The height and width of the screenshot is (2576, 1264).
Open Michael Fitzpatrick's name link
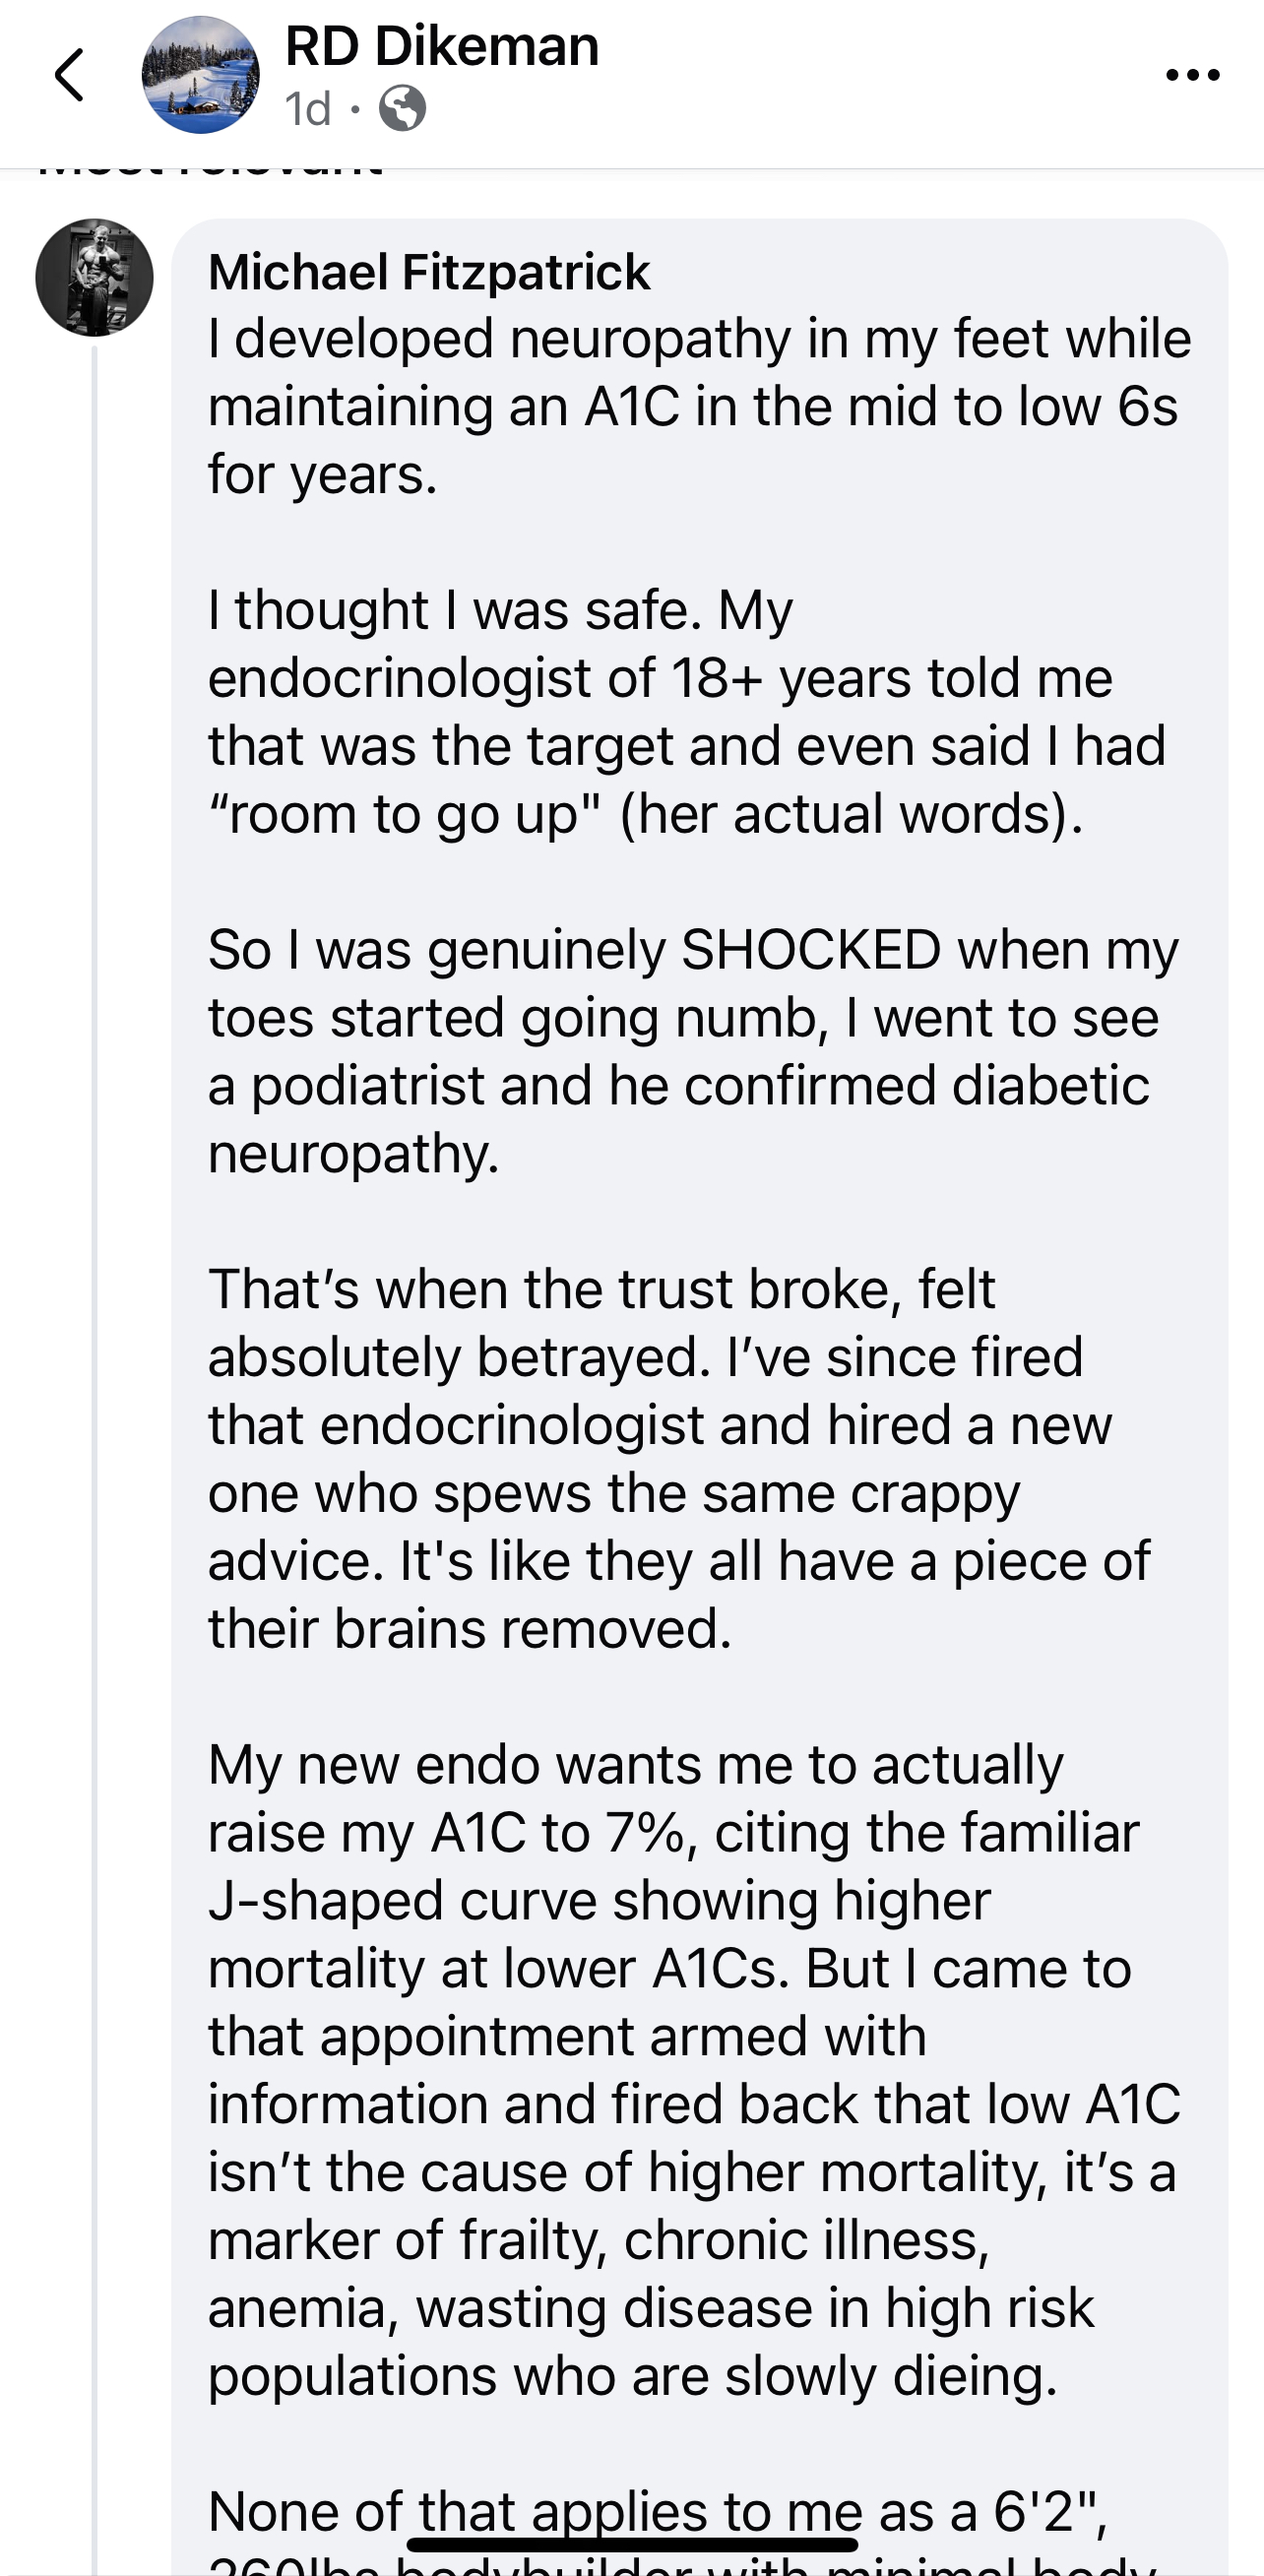(x=429, y=272)
